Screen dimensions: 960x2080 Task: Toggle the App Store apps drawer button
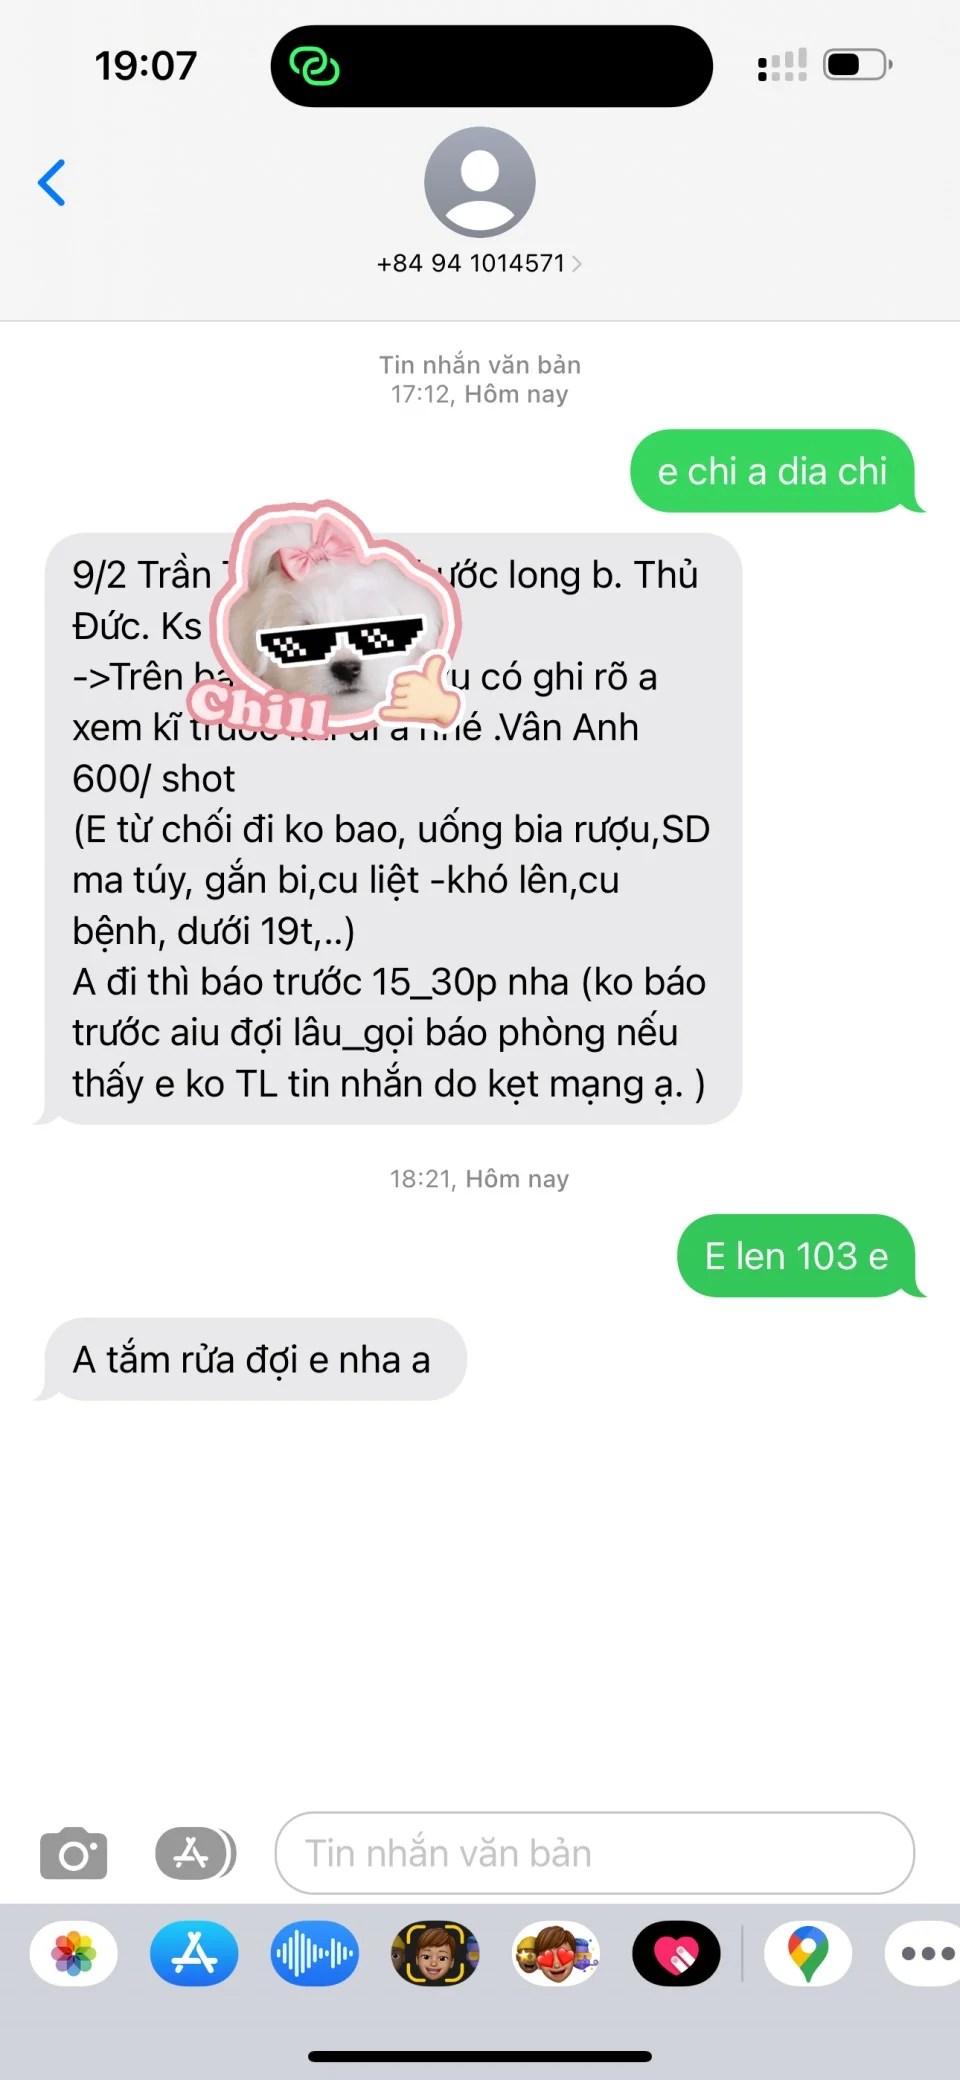[x=196, y=1853]
